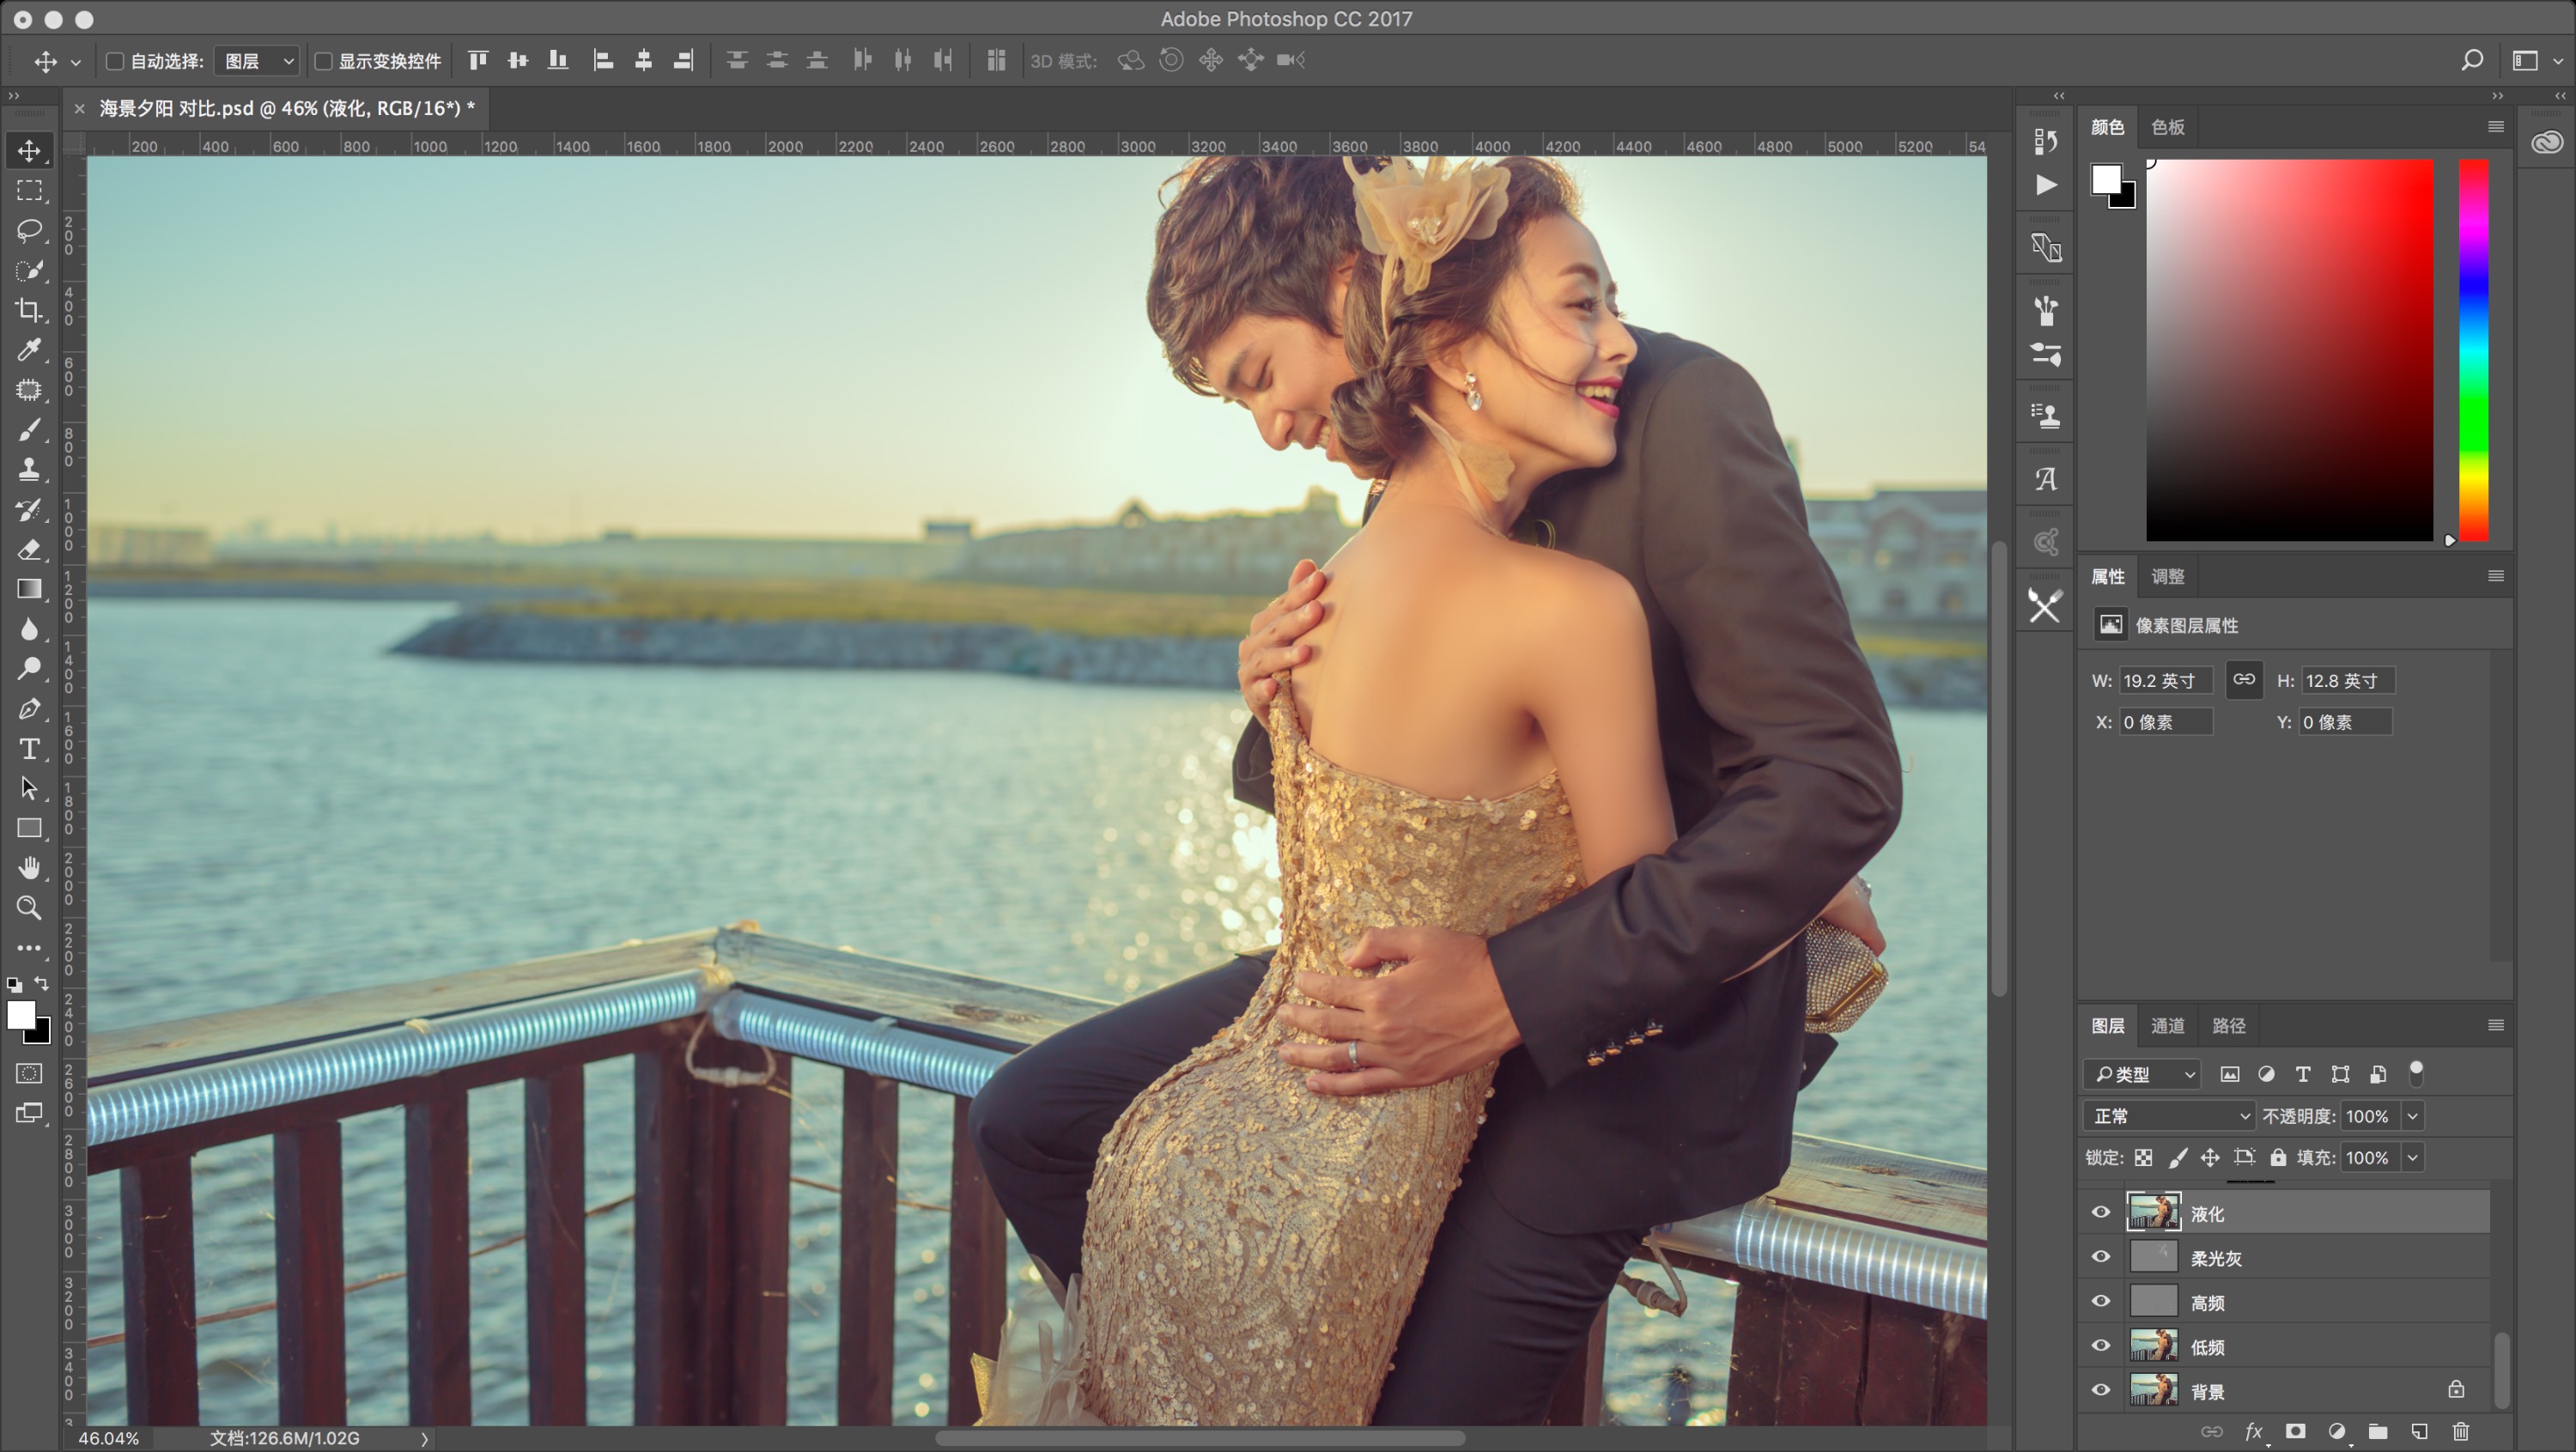Select the Dodge tool
Image resolution: width=2576 pixels, height=1452 pixels.
pos(29,669)
